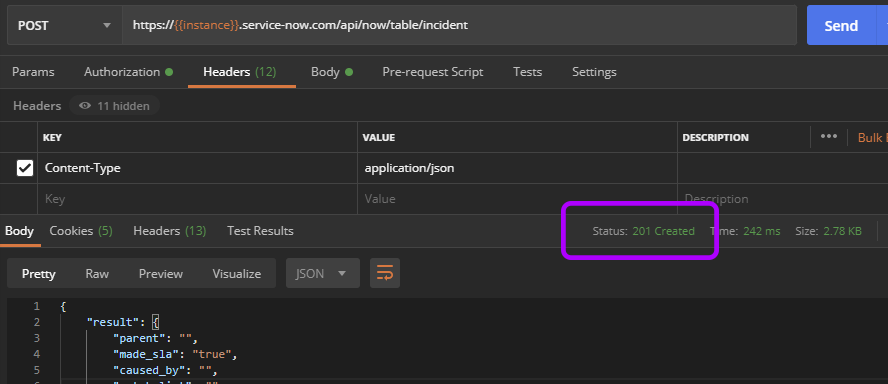The width and height of the screenshot is (888, 384).
Task: Click the Description placeholder field
Action: point(783,199)
